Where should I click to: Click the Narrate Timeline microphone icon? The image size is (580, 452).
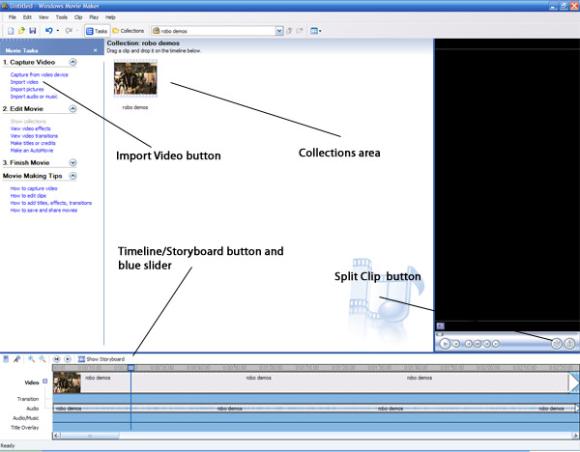(x=17, y=359)
